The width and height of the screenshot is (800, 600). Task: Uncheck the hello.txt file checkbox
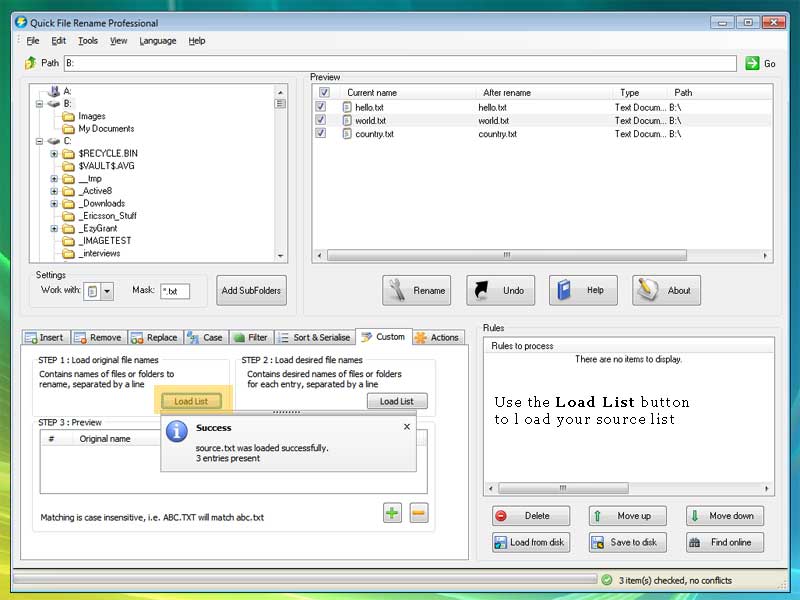click(321, 107)
